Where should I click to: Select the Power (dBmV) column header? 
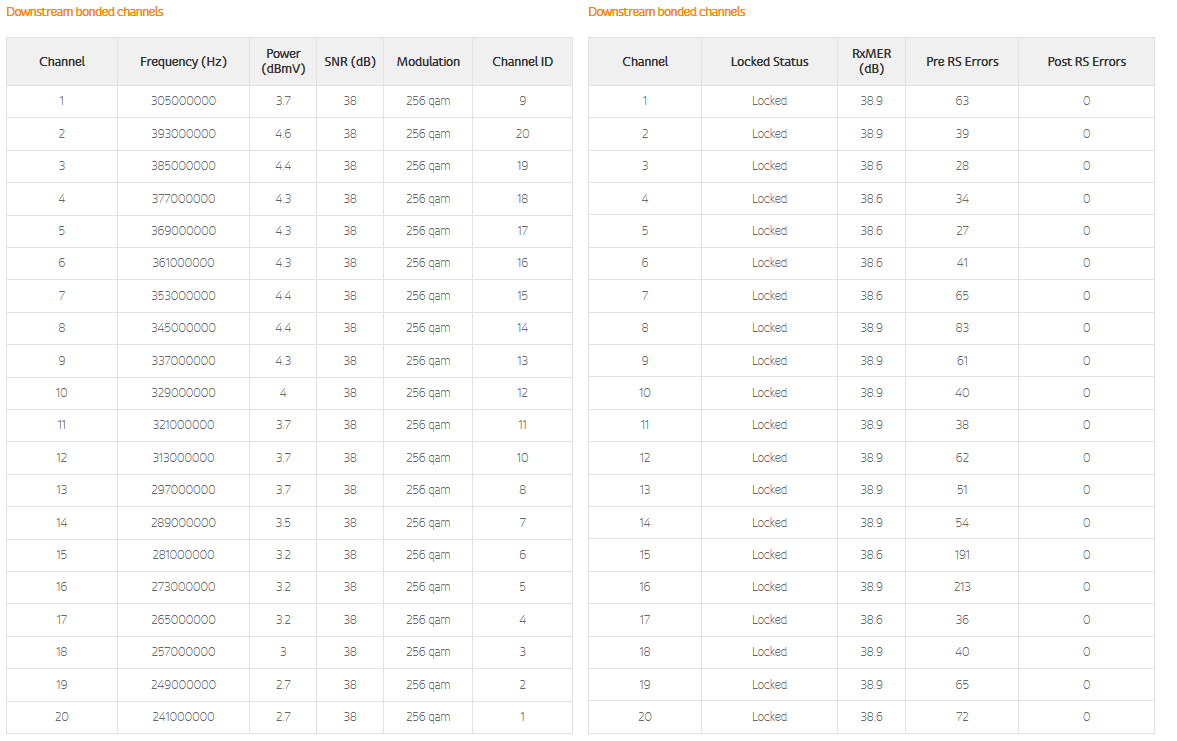pyautogui.click(x=283, y=62)
